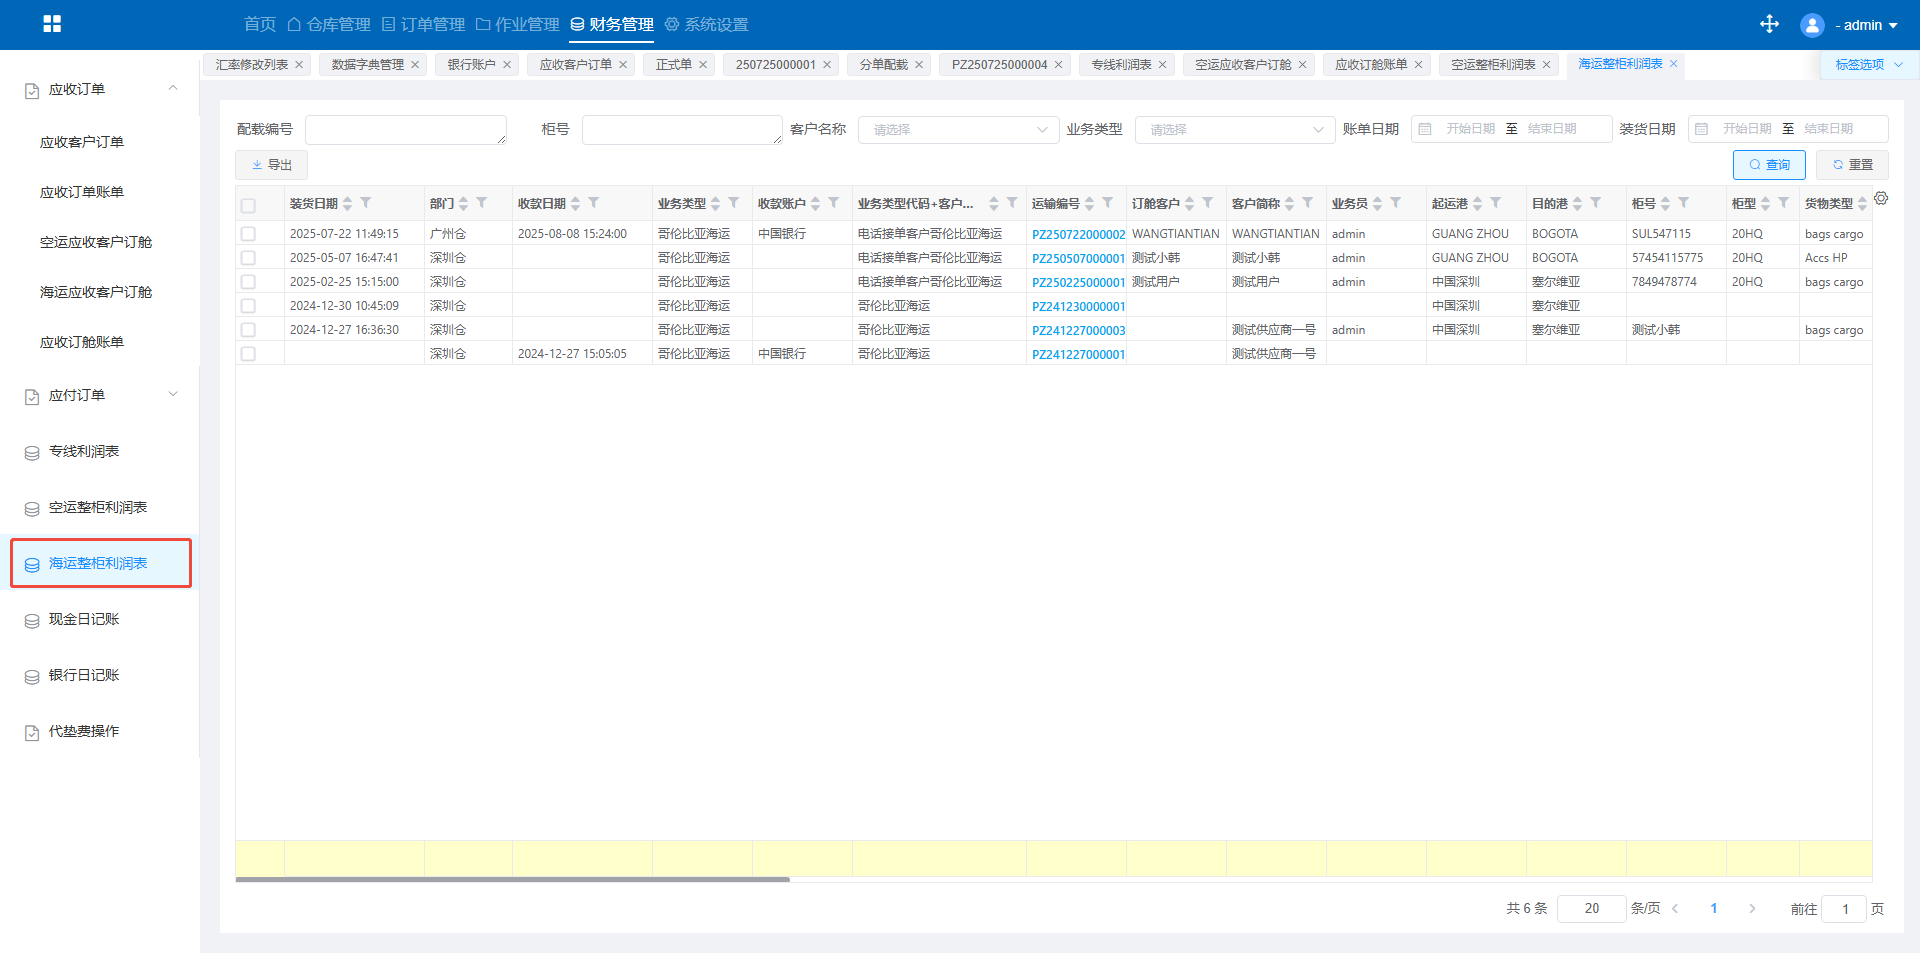Screen dimensions: 1920x953
Task: Click the next page arrow
Action: (x=1751, y=909)
